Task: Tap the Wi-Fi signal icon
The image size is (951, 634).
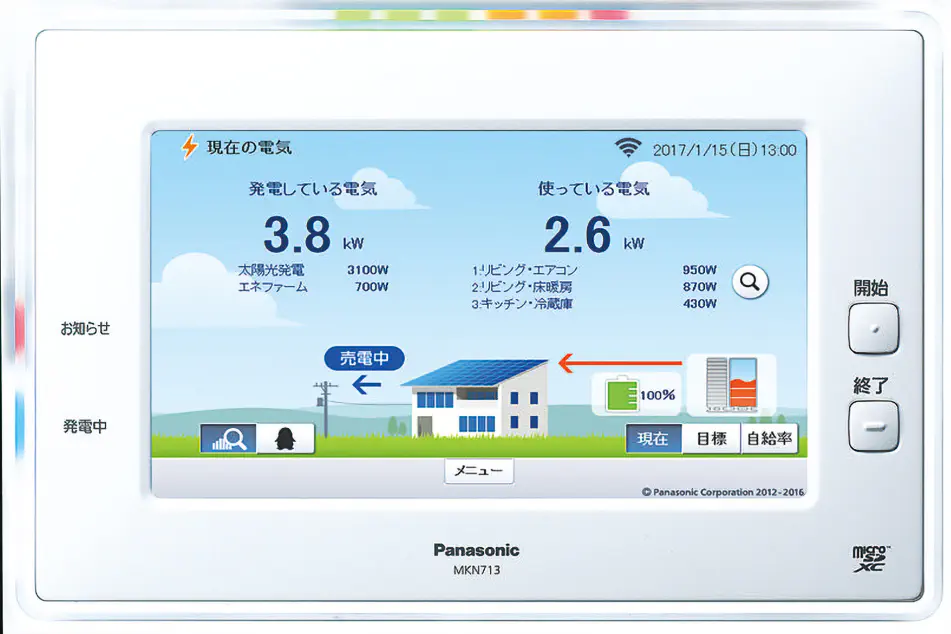Action: tap(628, 147)
